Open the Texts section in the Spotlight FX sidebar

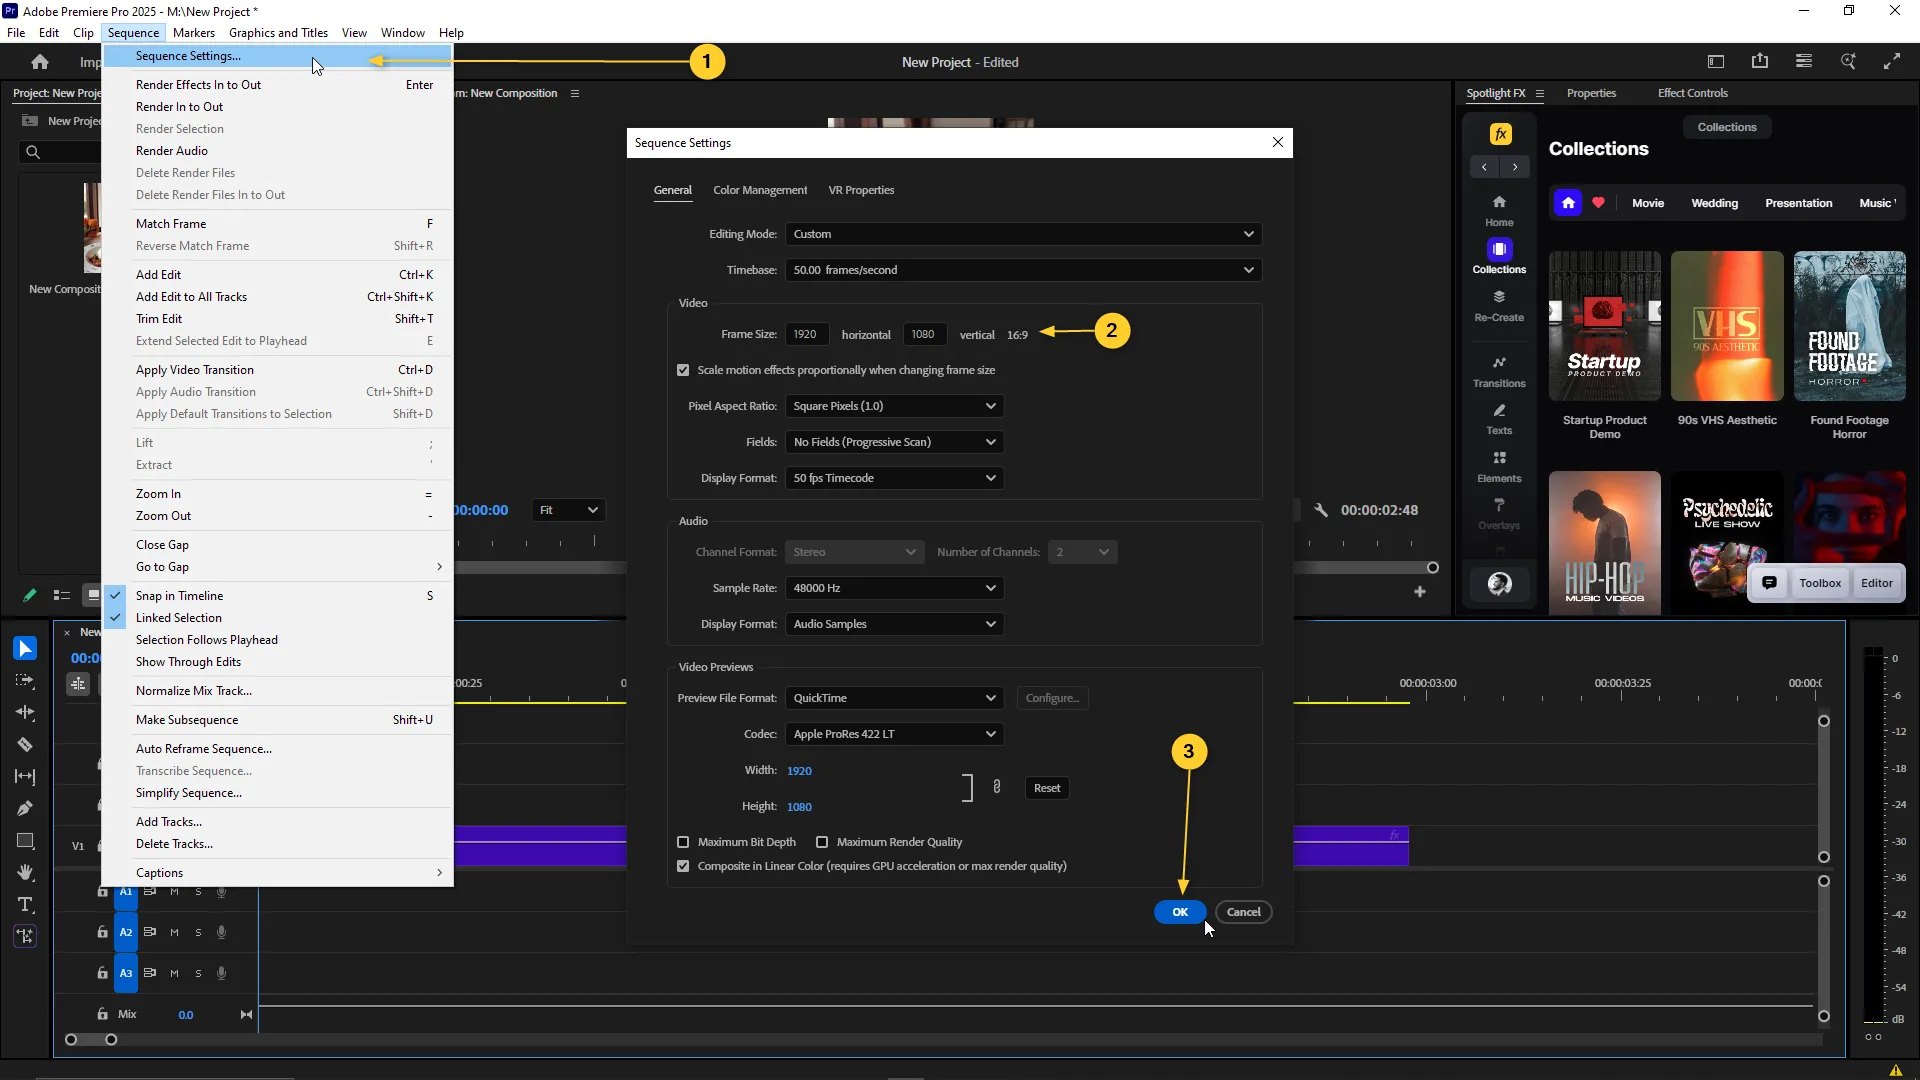pyautogui.click(x=1499, y=418)
